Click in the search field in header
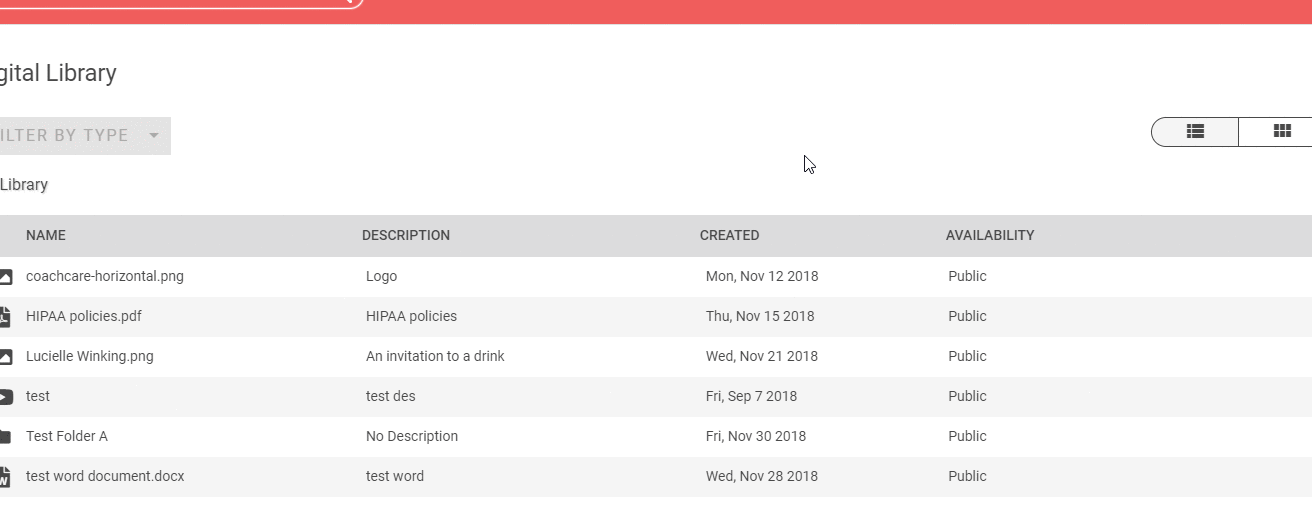1312x522 pixels. coord(170,2)
